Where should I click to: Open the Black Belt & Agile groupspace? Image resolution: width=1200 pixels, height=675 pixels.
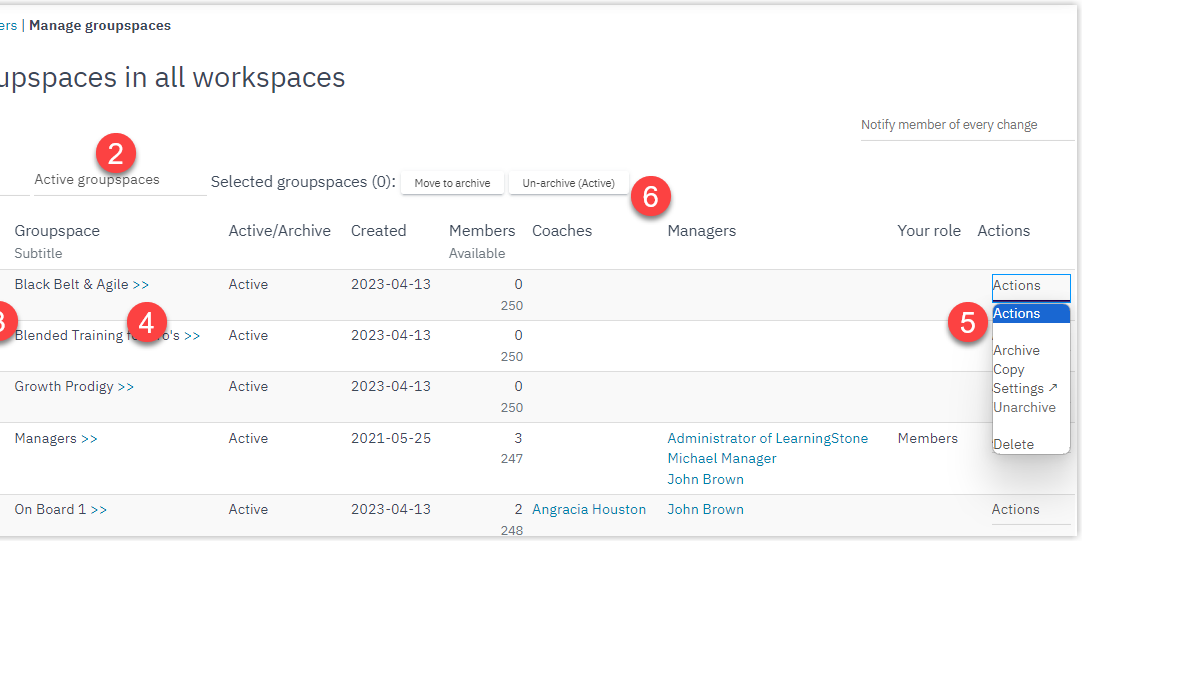tap(75, 284)
